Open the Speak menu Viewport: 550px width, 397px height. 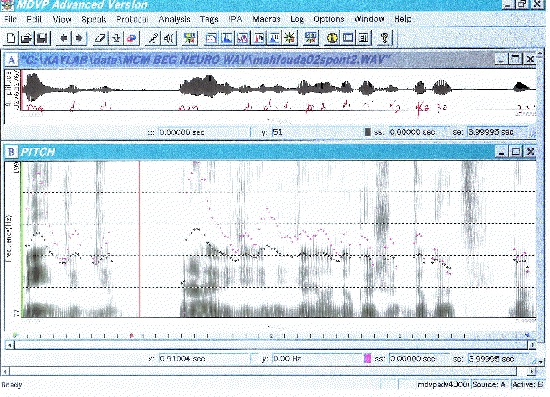tap(93, 19)
